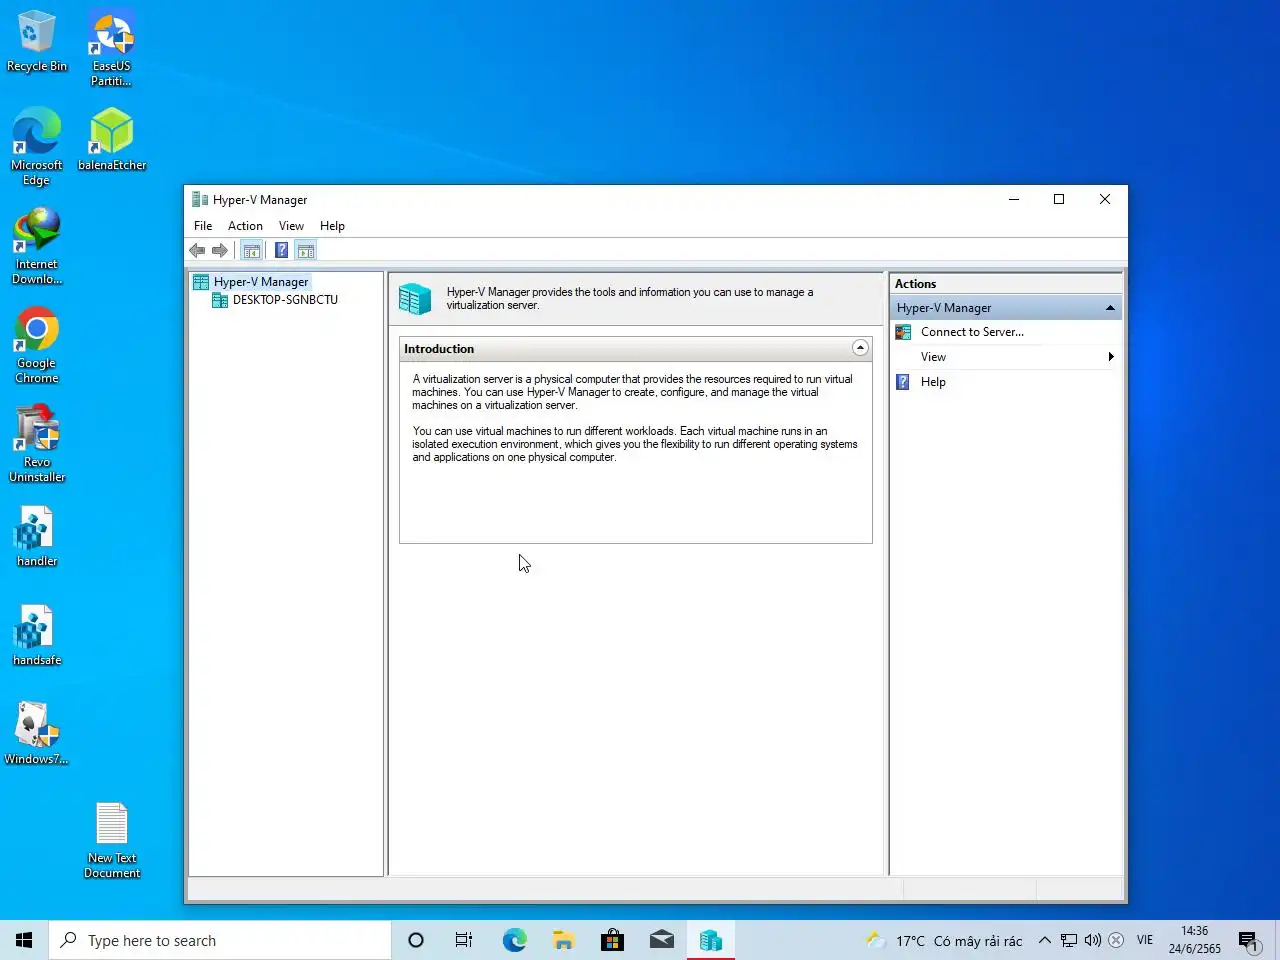Select Hyper-V Manager root tree node
The height and width of the screenshot is (960, 1280).
[x=260, y=282]
